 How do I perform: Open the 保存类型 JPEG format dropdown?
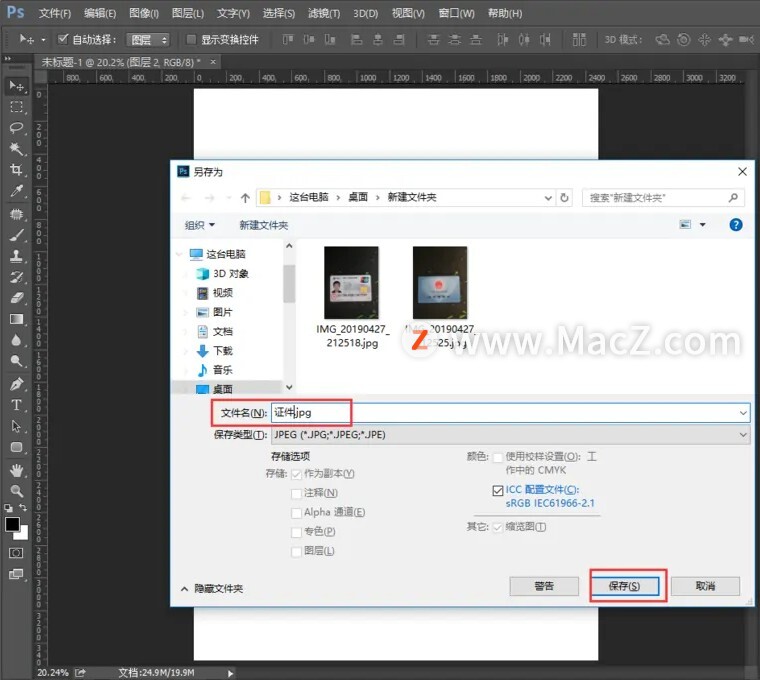[x=509, y=435]
